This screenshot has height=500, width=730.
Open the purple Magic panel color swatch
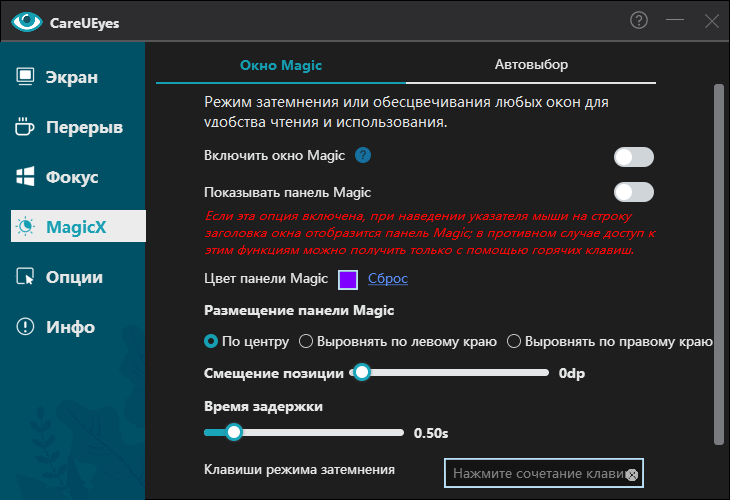pyautogui.click(x=348, y=279)
